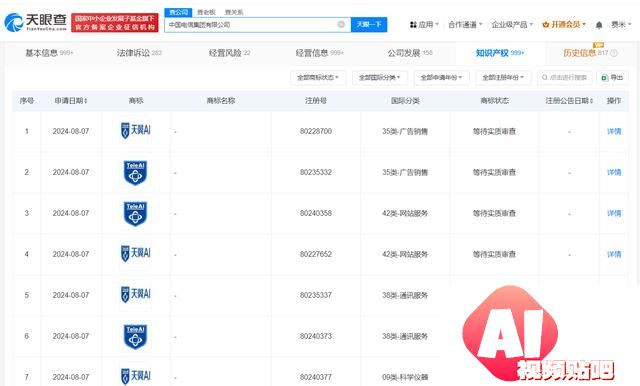The width and height of the screenshot is (640, 386).
Task: Select registration number 80240373
Action: (316, 336)
